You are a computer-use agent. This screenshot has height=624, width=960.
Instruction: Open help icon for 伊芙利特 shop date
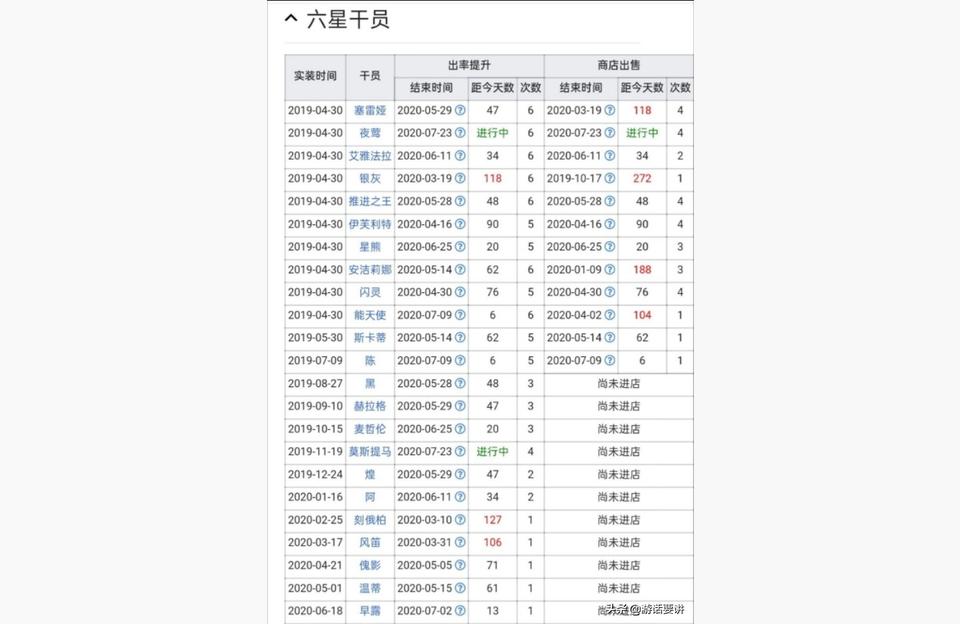click(610, 224)
